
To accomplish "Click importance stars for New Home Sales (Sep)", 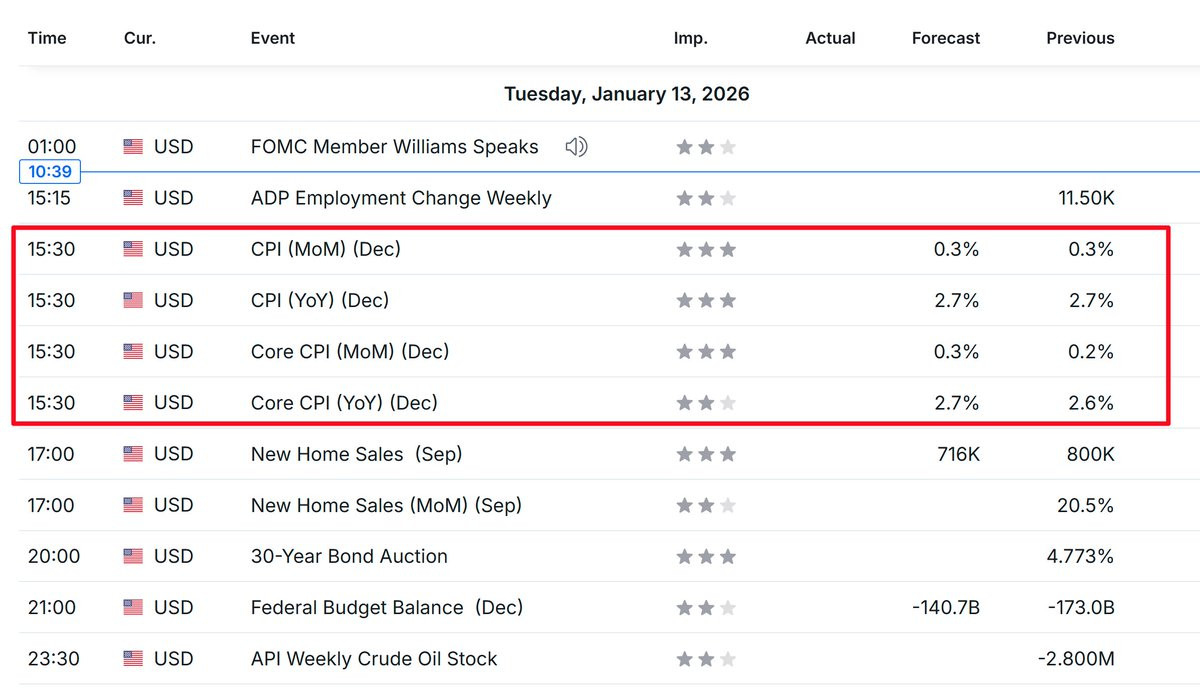I will [x=706, y=454].
